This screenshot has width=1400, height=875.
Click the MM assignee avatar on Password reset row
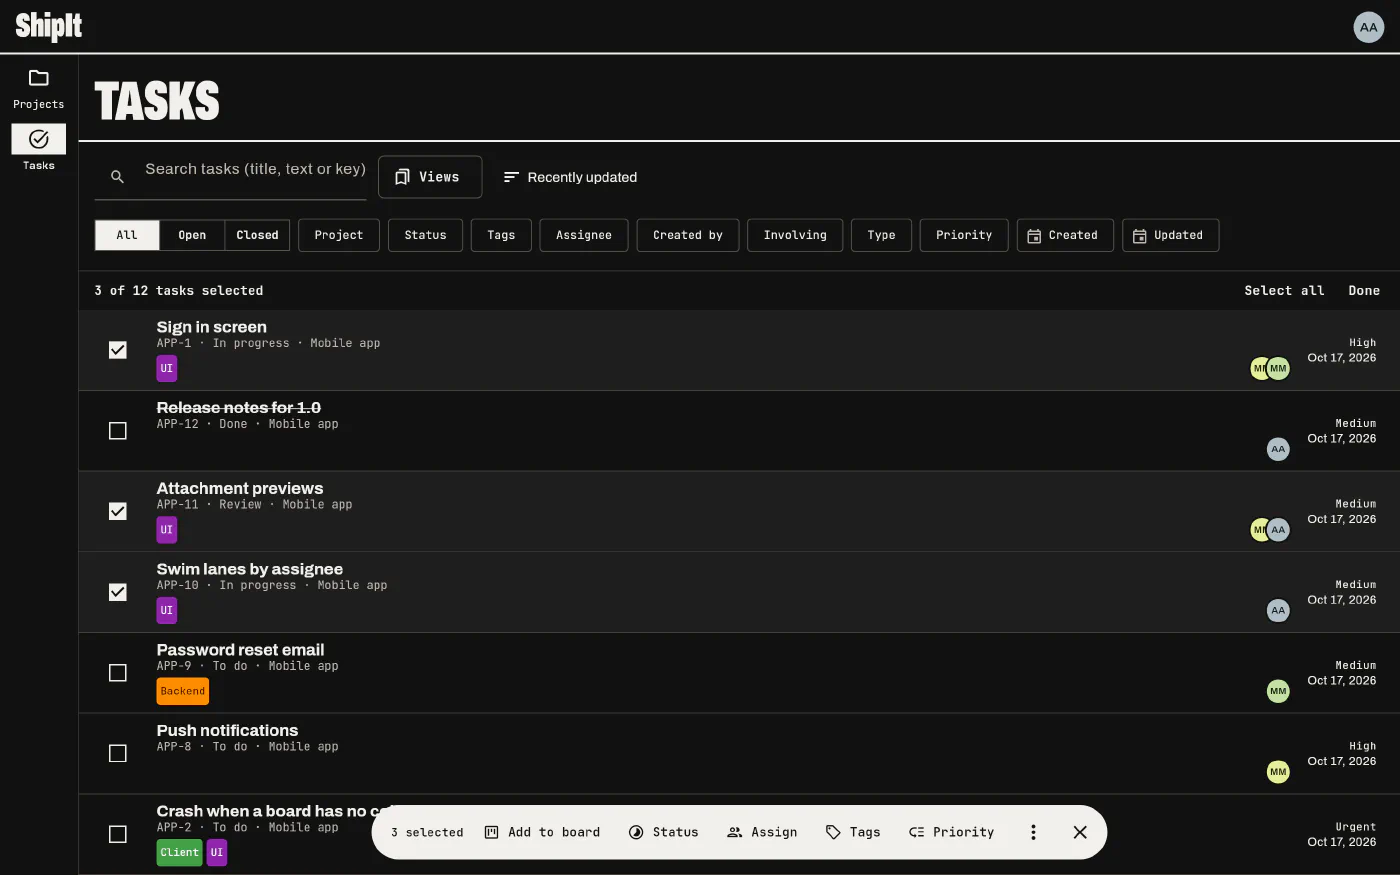click(x=1278, y=691)
